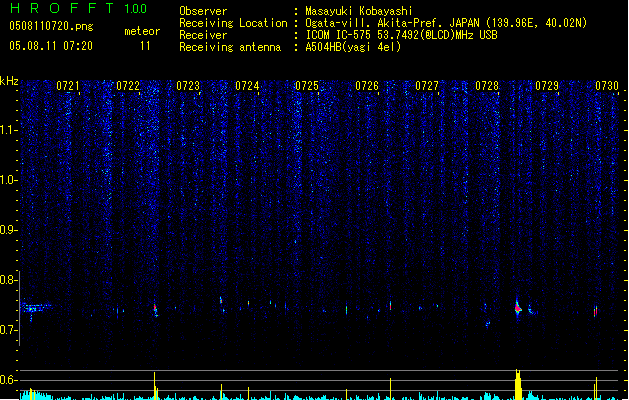Click the date stamp 05.08.11 07:20
Viewport: 629px width, 400px height.
(51, 46)
